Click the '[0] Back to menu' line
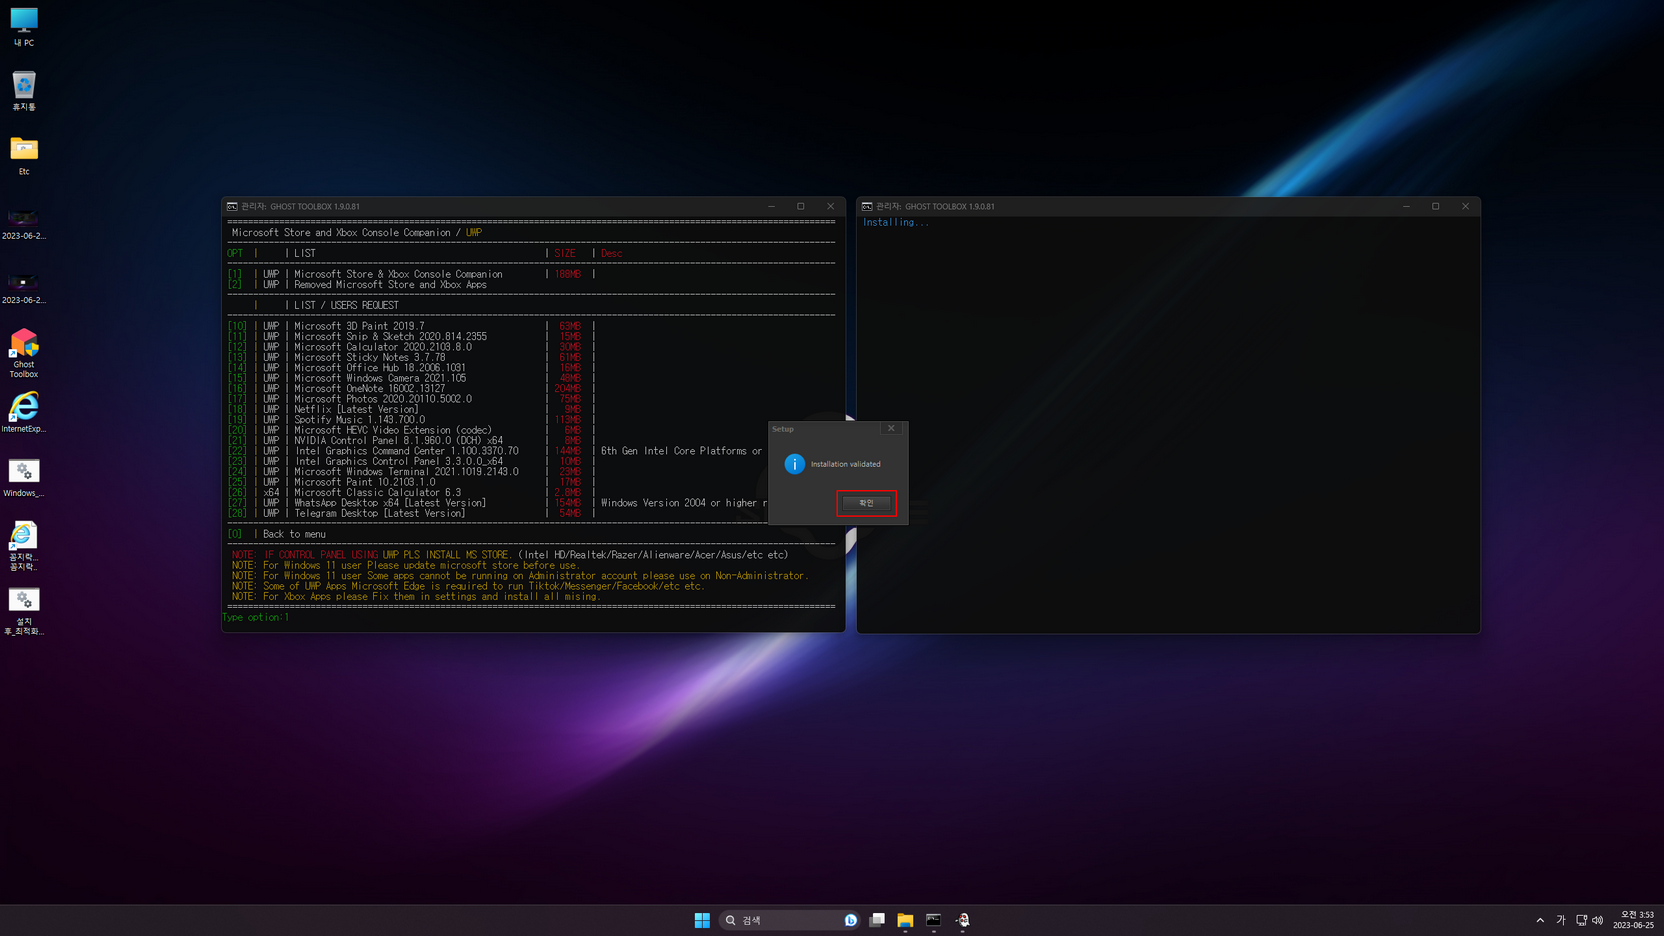Screen dimensions: 1664x936 277,534
